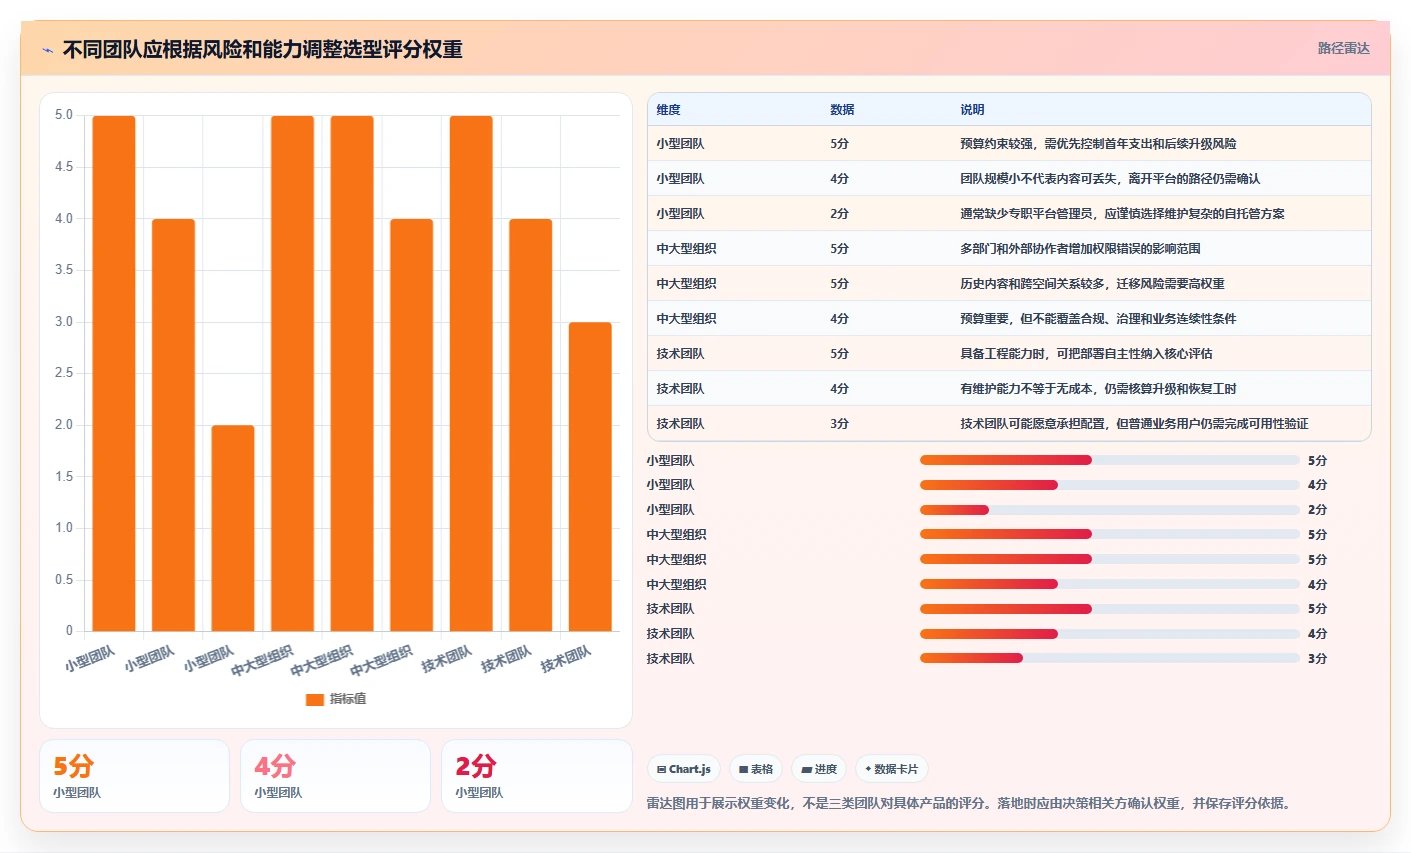The width and height of the screenshot is (1411, 853).
Task: Select the row 预算约束较强，需优先控制首年支出
Action: tap(1009, 144)
